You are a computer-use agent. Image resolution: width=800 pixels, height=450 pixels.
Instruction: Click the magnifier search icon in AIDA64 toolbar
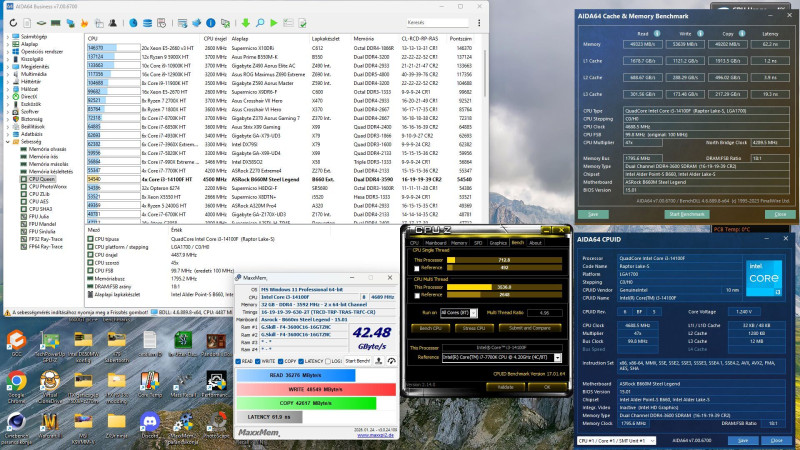(x=260, y=23)
